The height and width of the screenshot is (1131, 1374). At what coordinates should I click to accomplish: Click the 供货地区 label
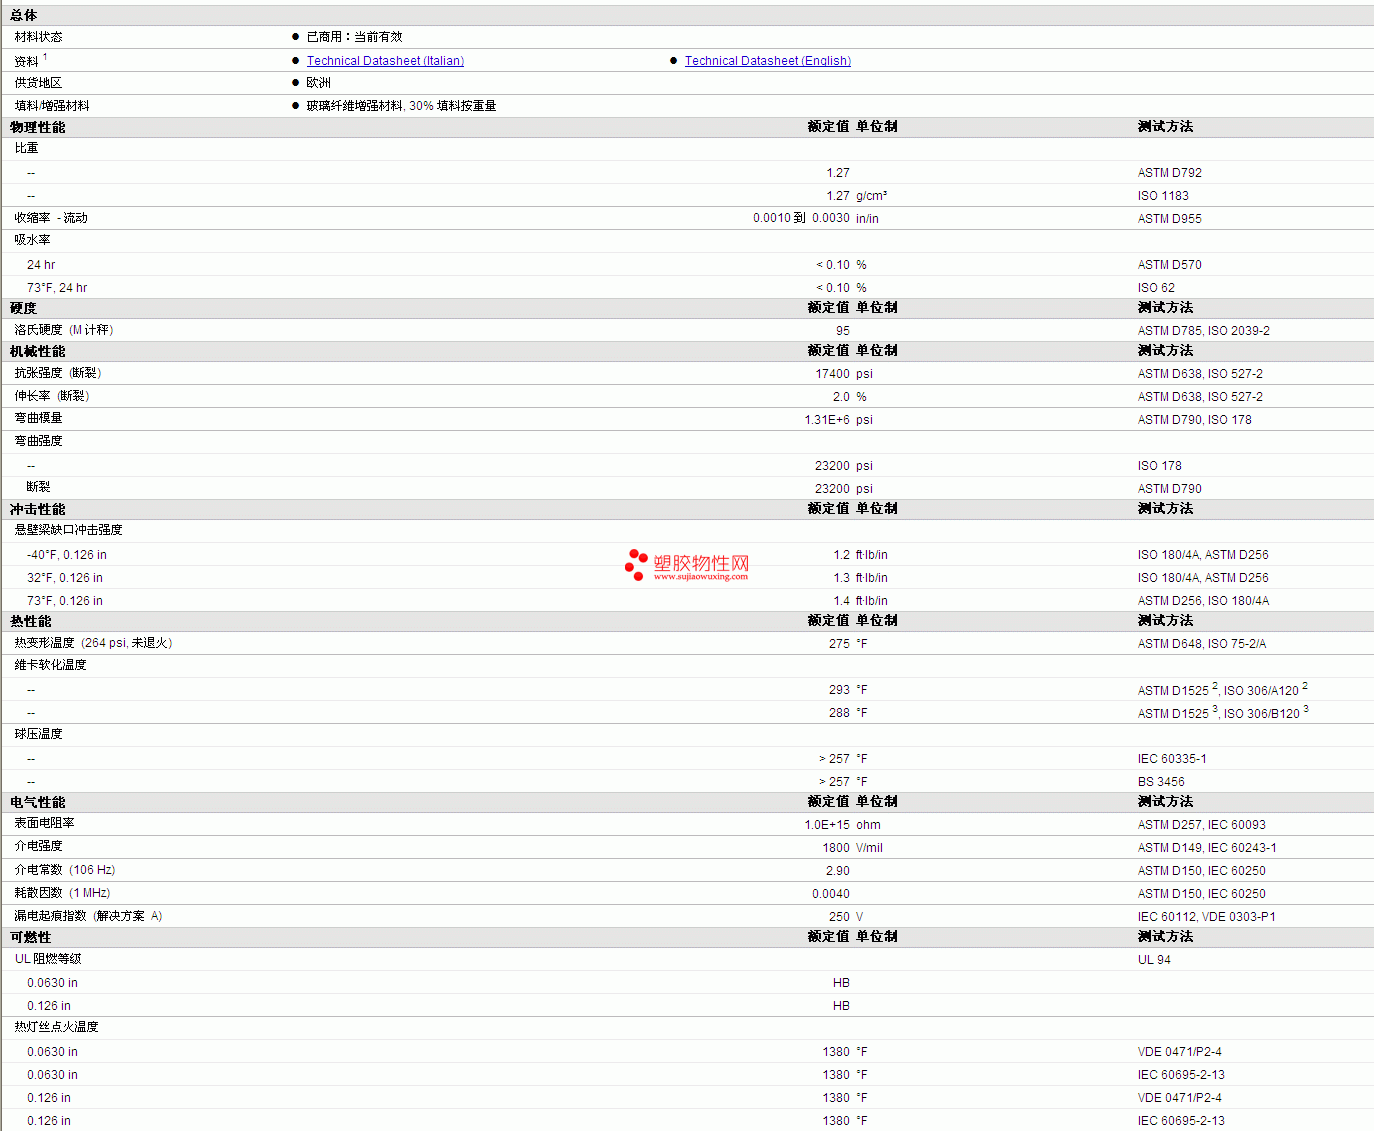pos(38,83)
